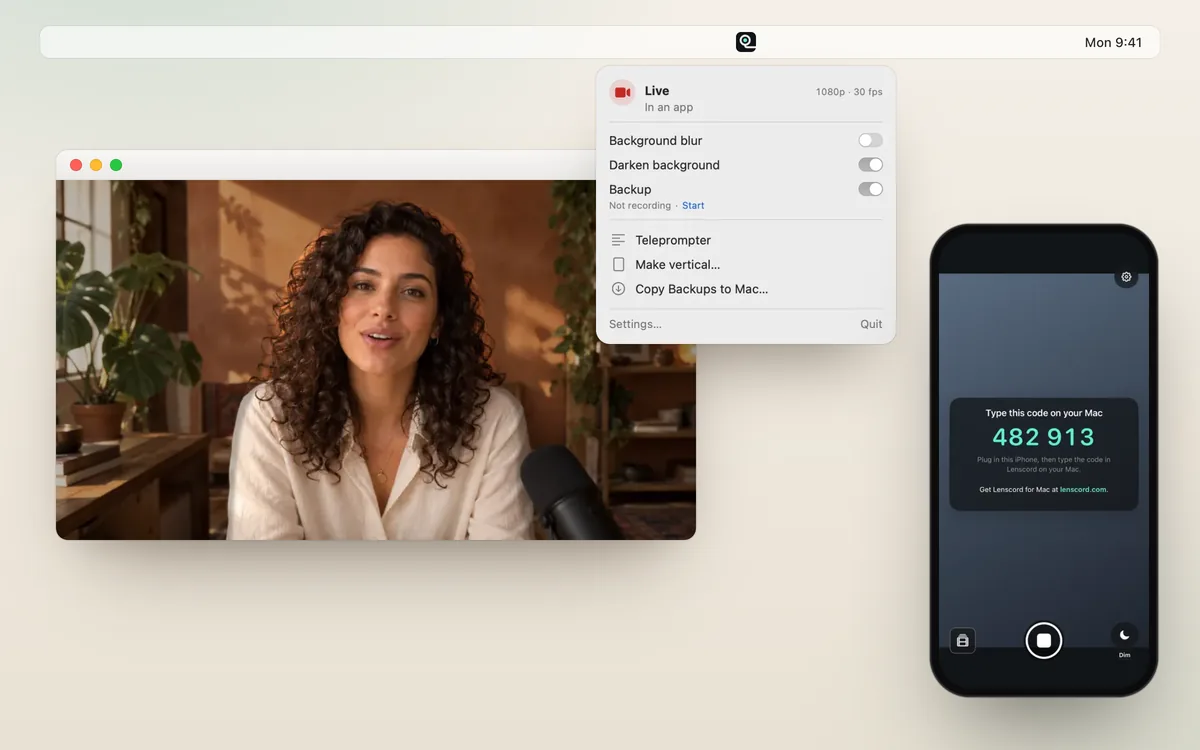The height and width of the screenshot is (750, 1200).
Task: Turn off the Backup switch
Action: (x=870, y=189)
